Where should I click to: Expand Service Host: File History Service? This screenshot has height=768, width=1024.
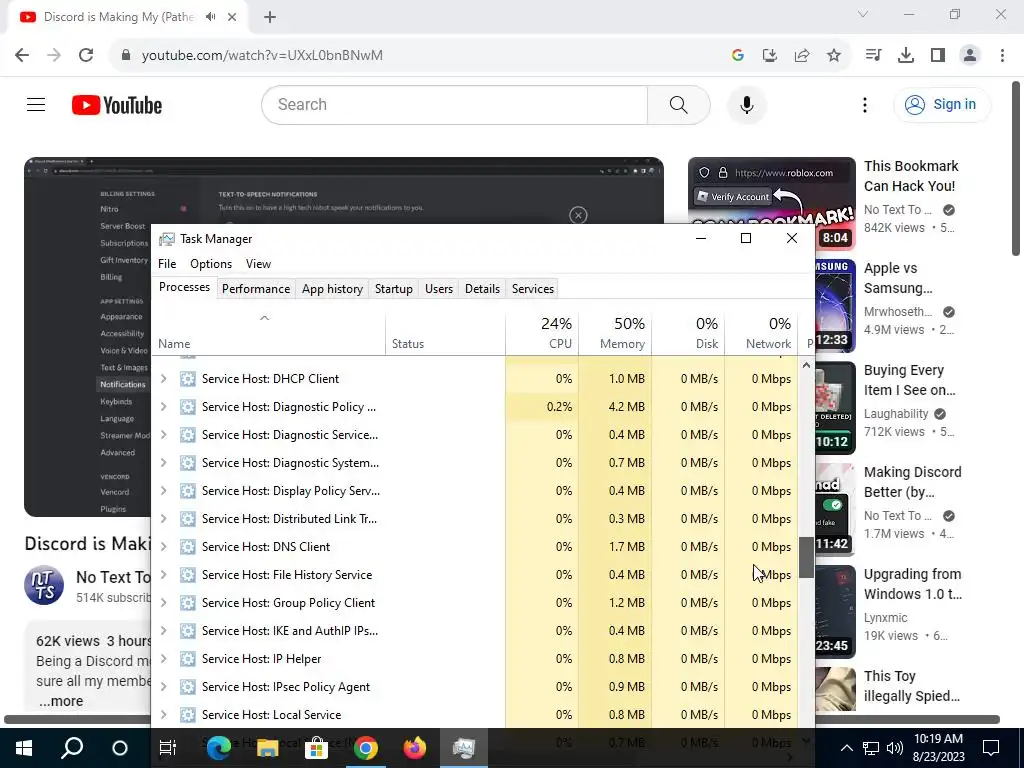pos(163,575)
